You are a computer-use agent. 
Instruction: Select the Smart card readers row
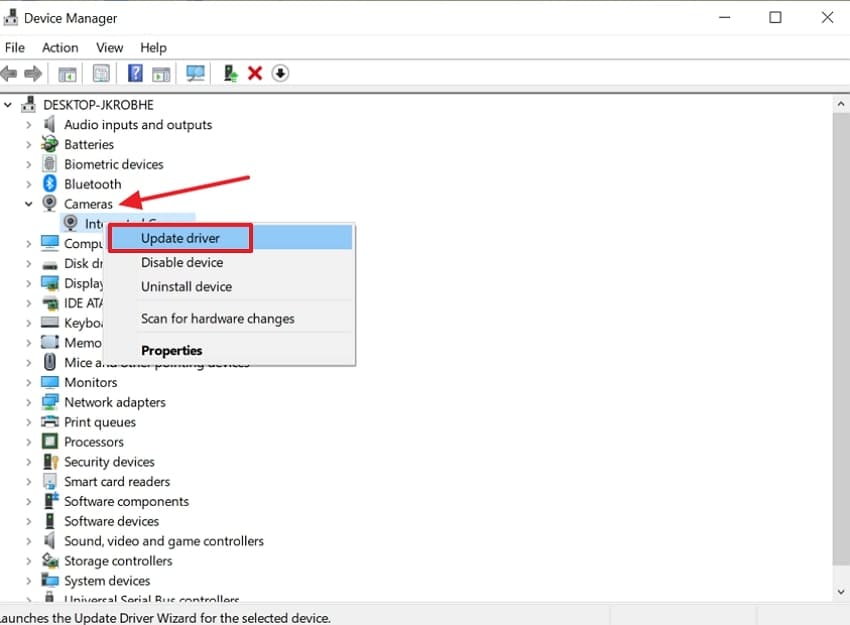(117, 481)
